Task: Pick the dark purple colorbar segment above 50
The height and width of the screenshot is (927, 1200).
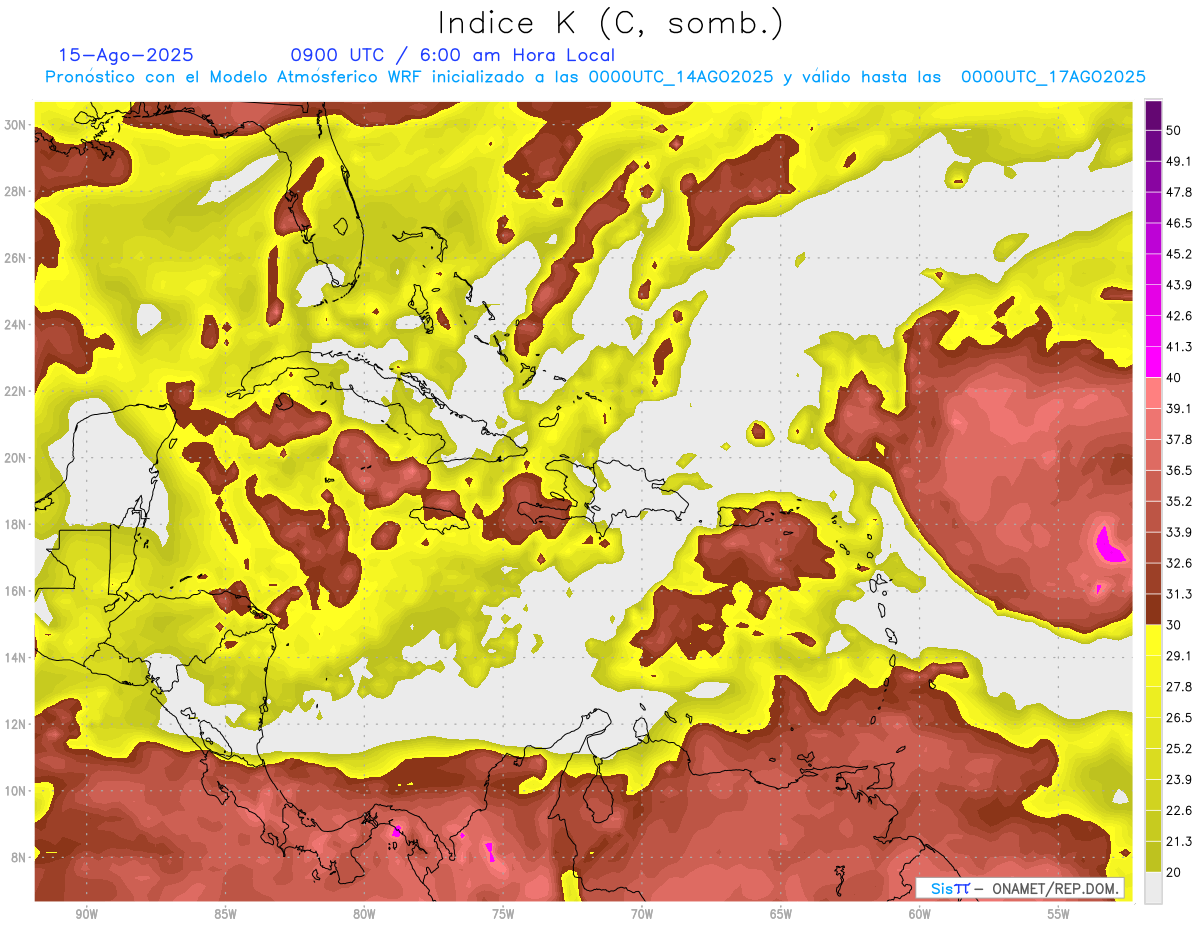Action: point(1153,115)
